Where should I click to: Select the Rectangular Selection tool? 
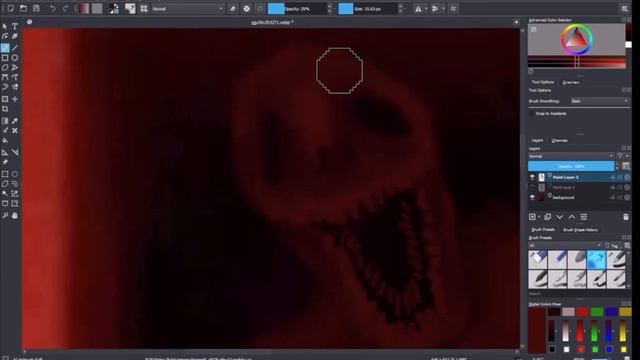pyautogui.click(x=5, y=174)
